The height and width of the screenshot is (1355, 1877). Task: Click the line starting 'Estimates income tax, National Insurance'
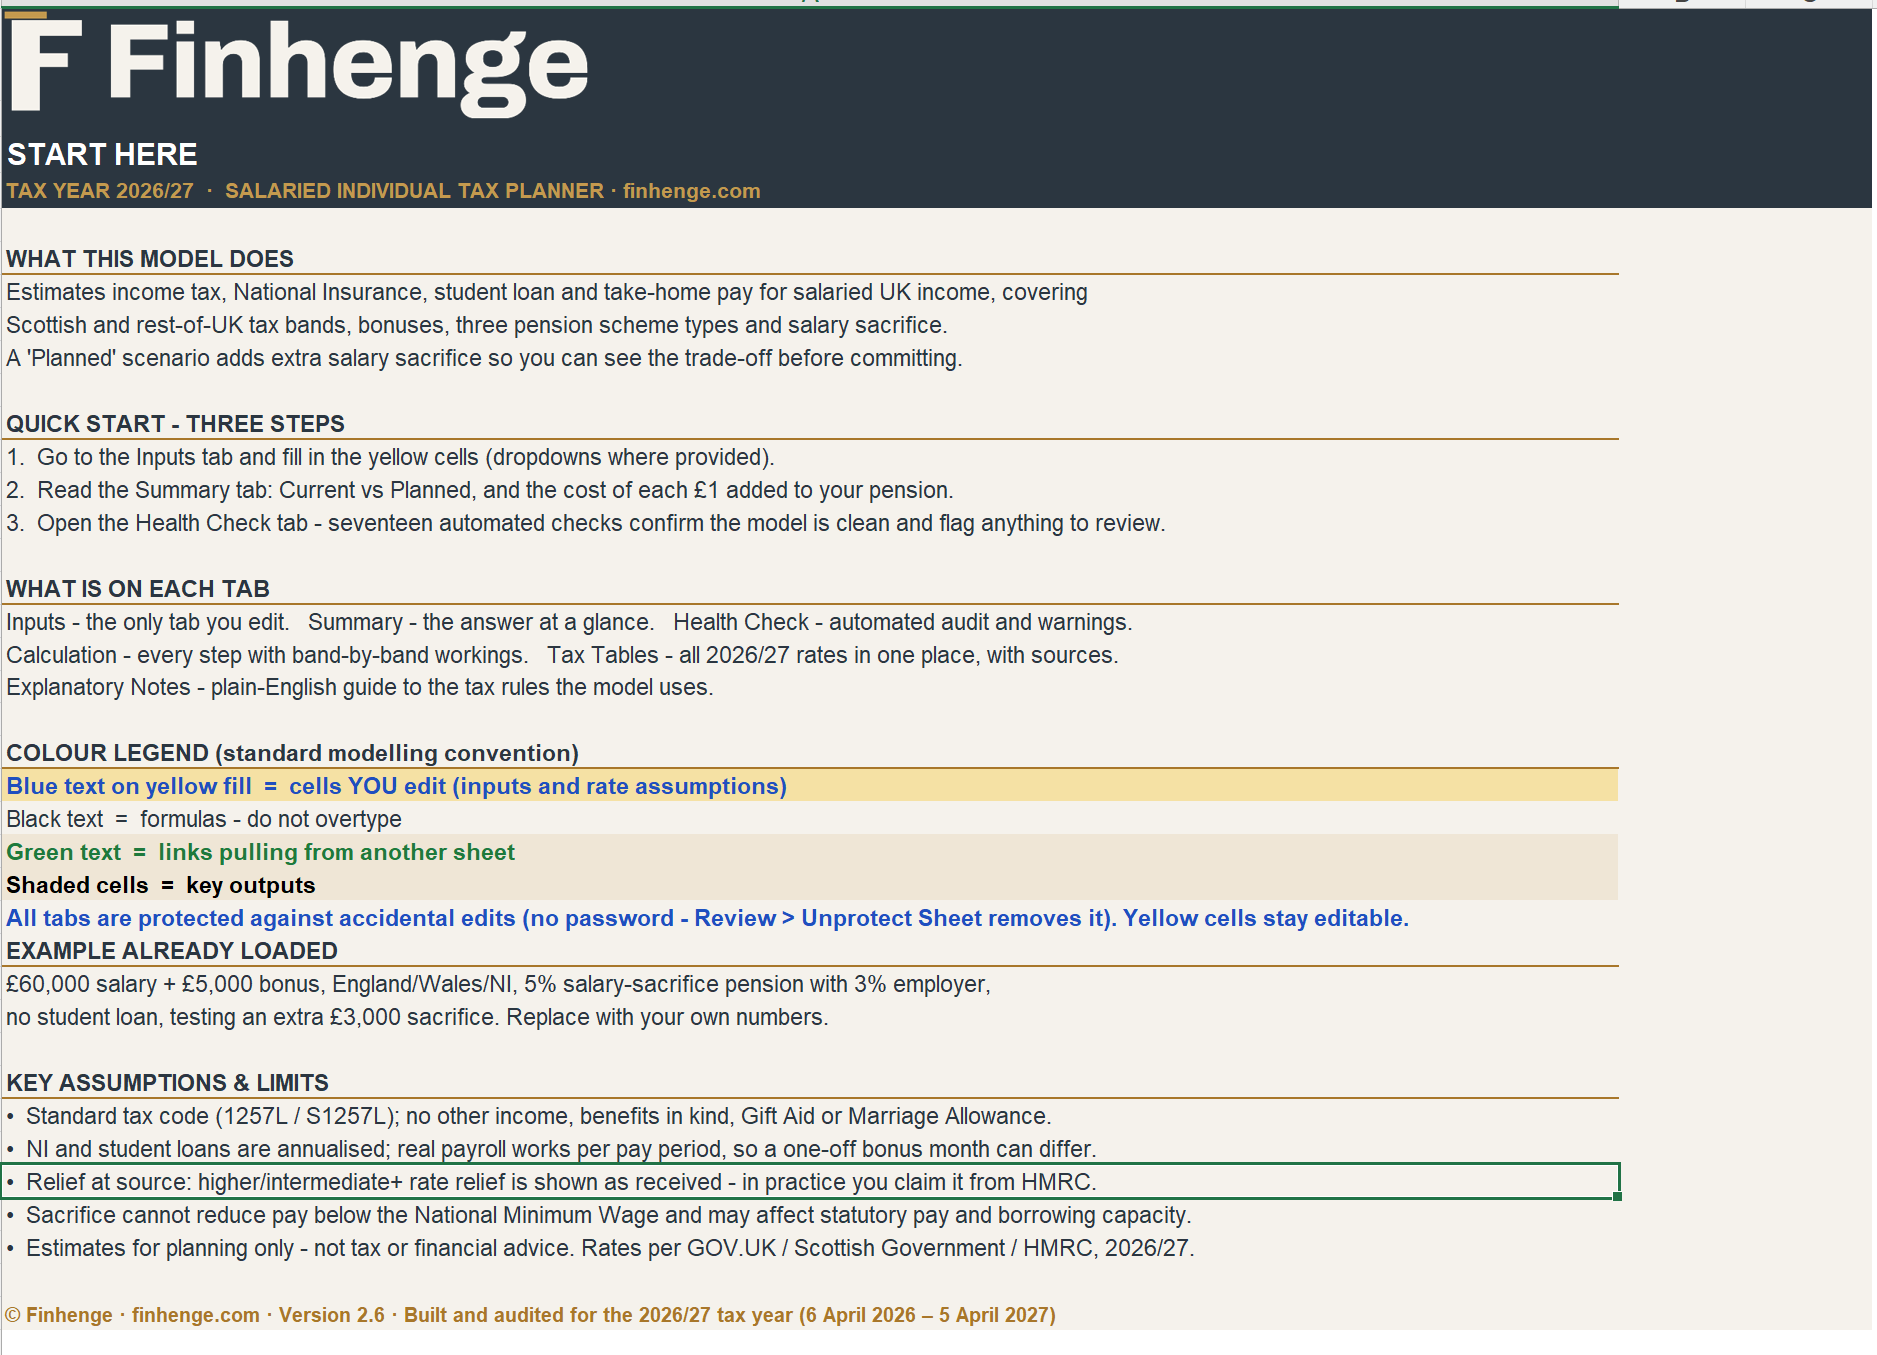coord(547,292)
